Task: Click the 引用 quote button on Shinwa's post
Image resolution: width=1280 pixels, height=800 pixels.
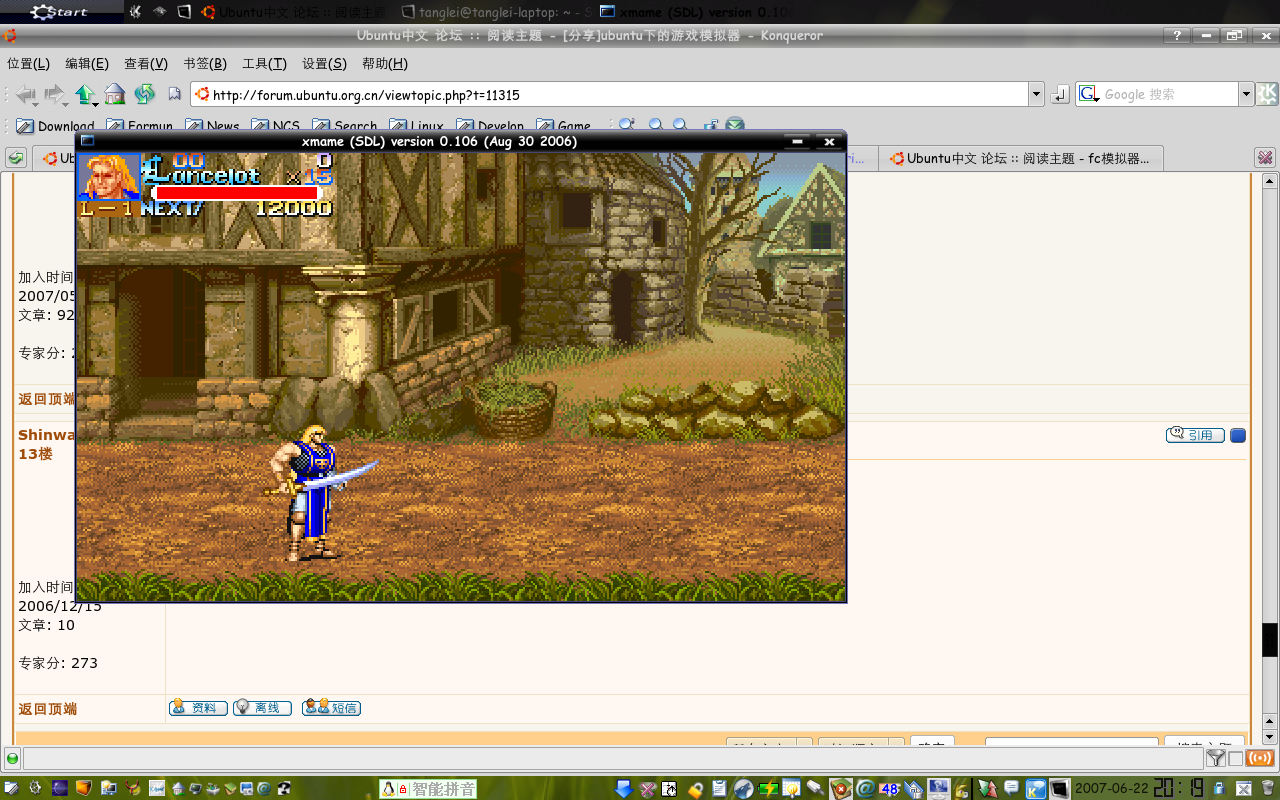Action: pos(1195,435)
